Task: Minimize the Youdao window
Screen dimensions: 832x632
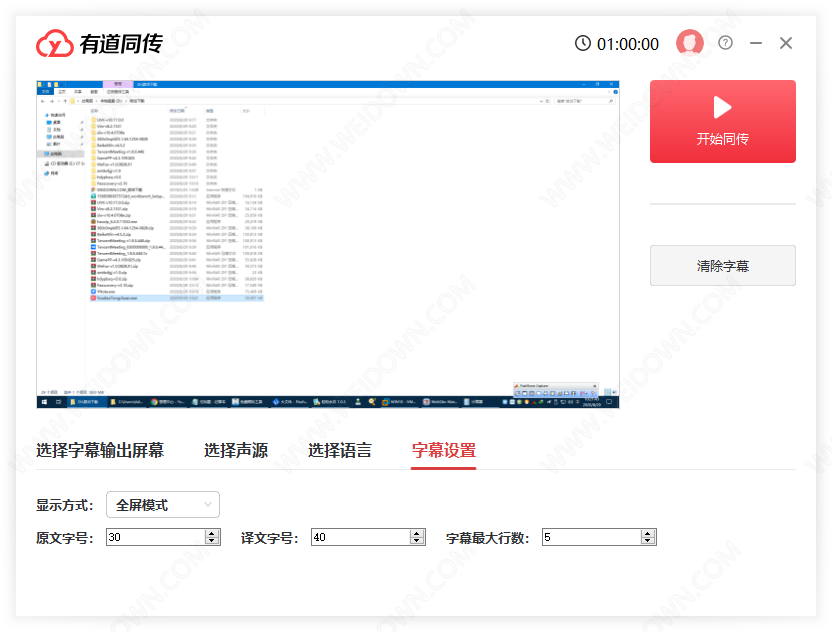Action: [x=756, y=43]
